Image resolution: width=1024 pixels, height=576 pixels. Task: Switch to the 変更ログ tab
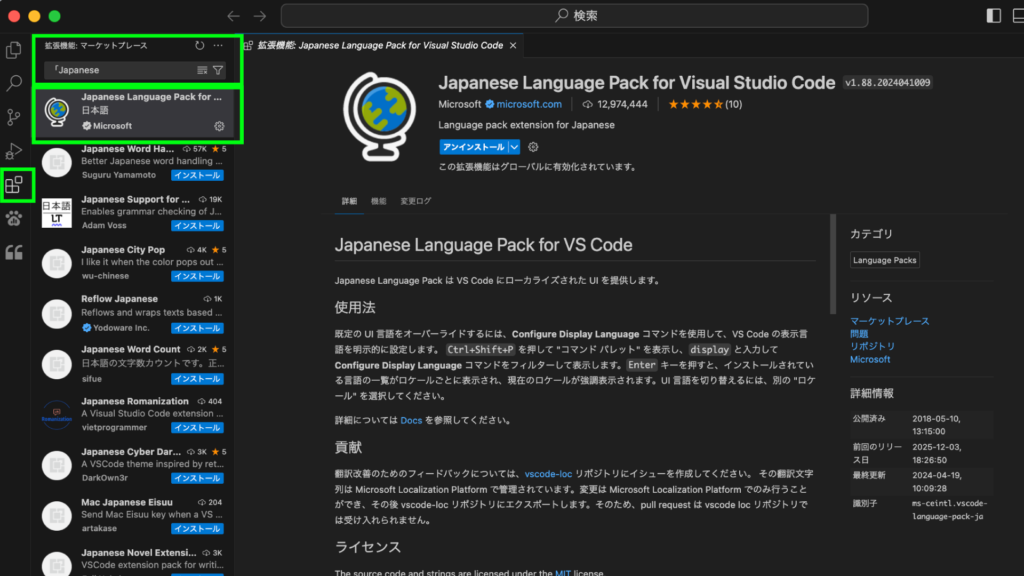[x=416, y=201]
